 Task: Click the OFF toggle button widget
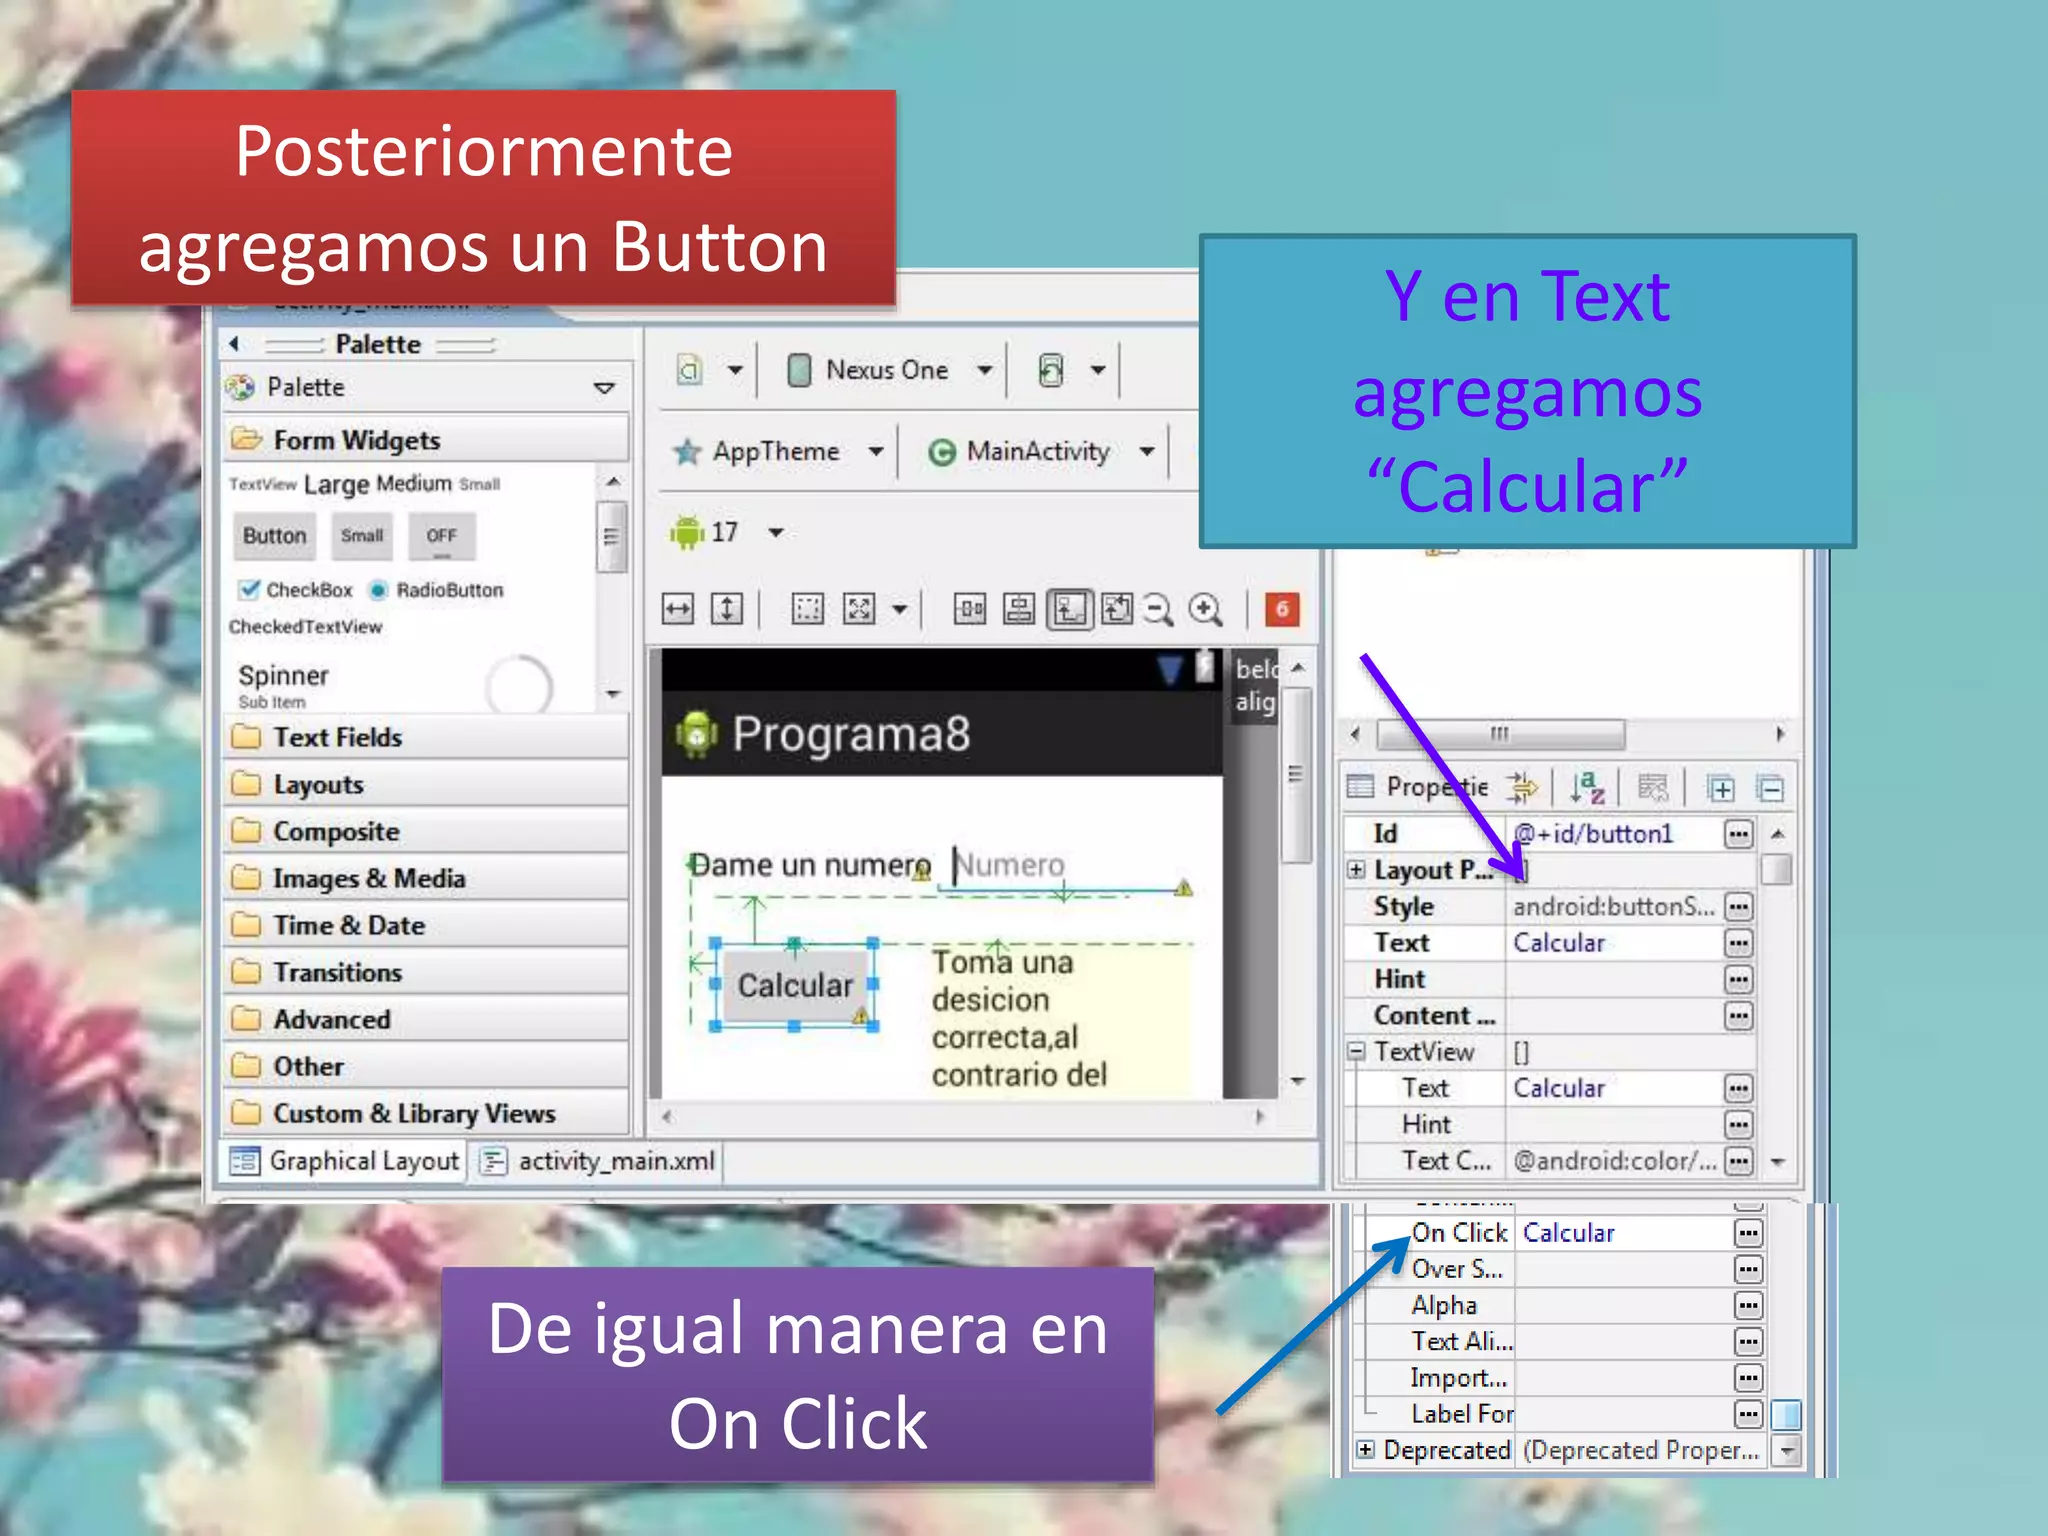[441, 536]
